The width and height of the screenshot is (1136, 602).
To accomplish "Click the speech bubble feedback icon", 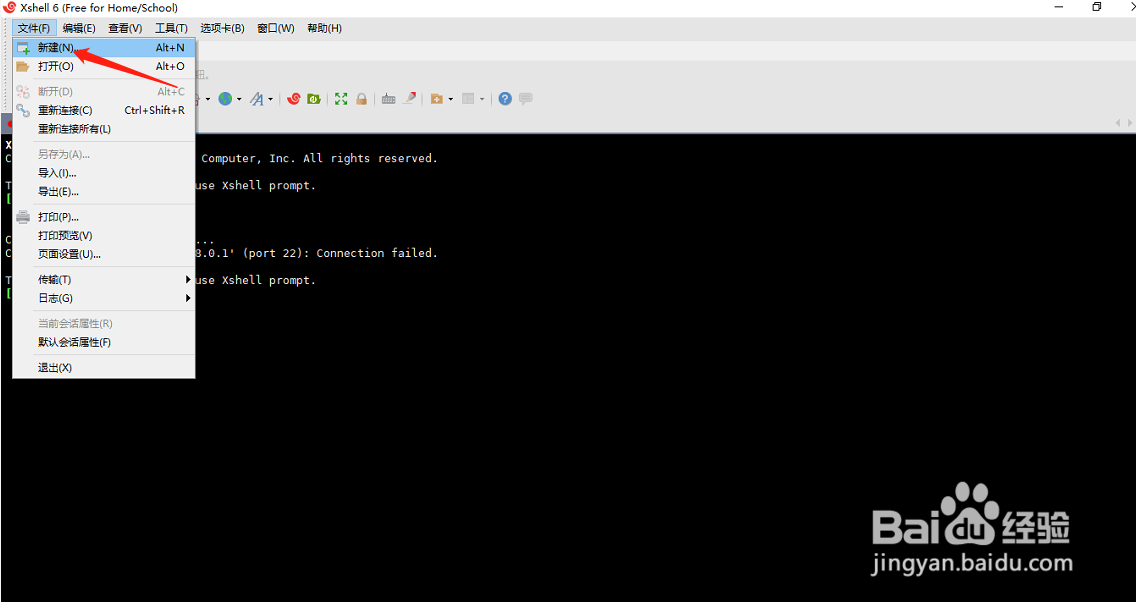I will click(526, 99).
